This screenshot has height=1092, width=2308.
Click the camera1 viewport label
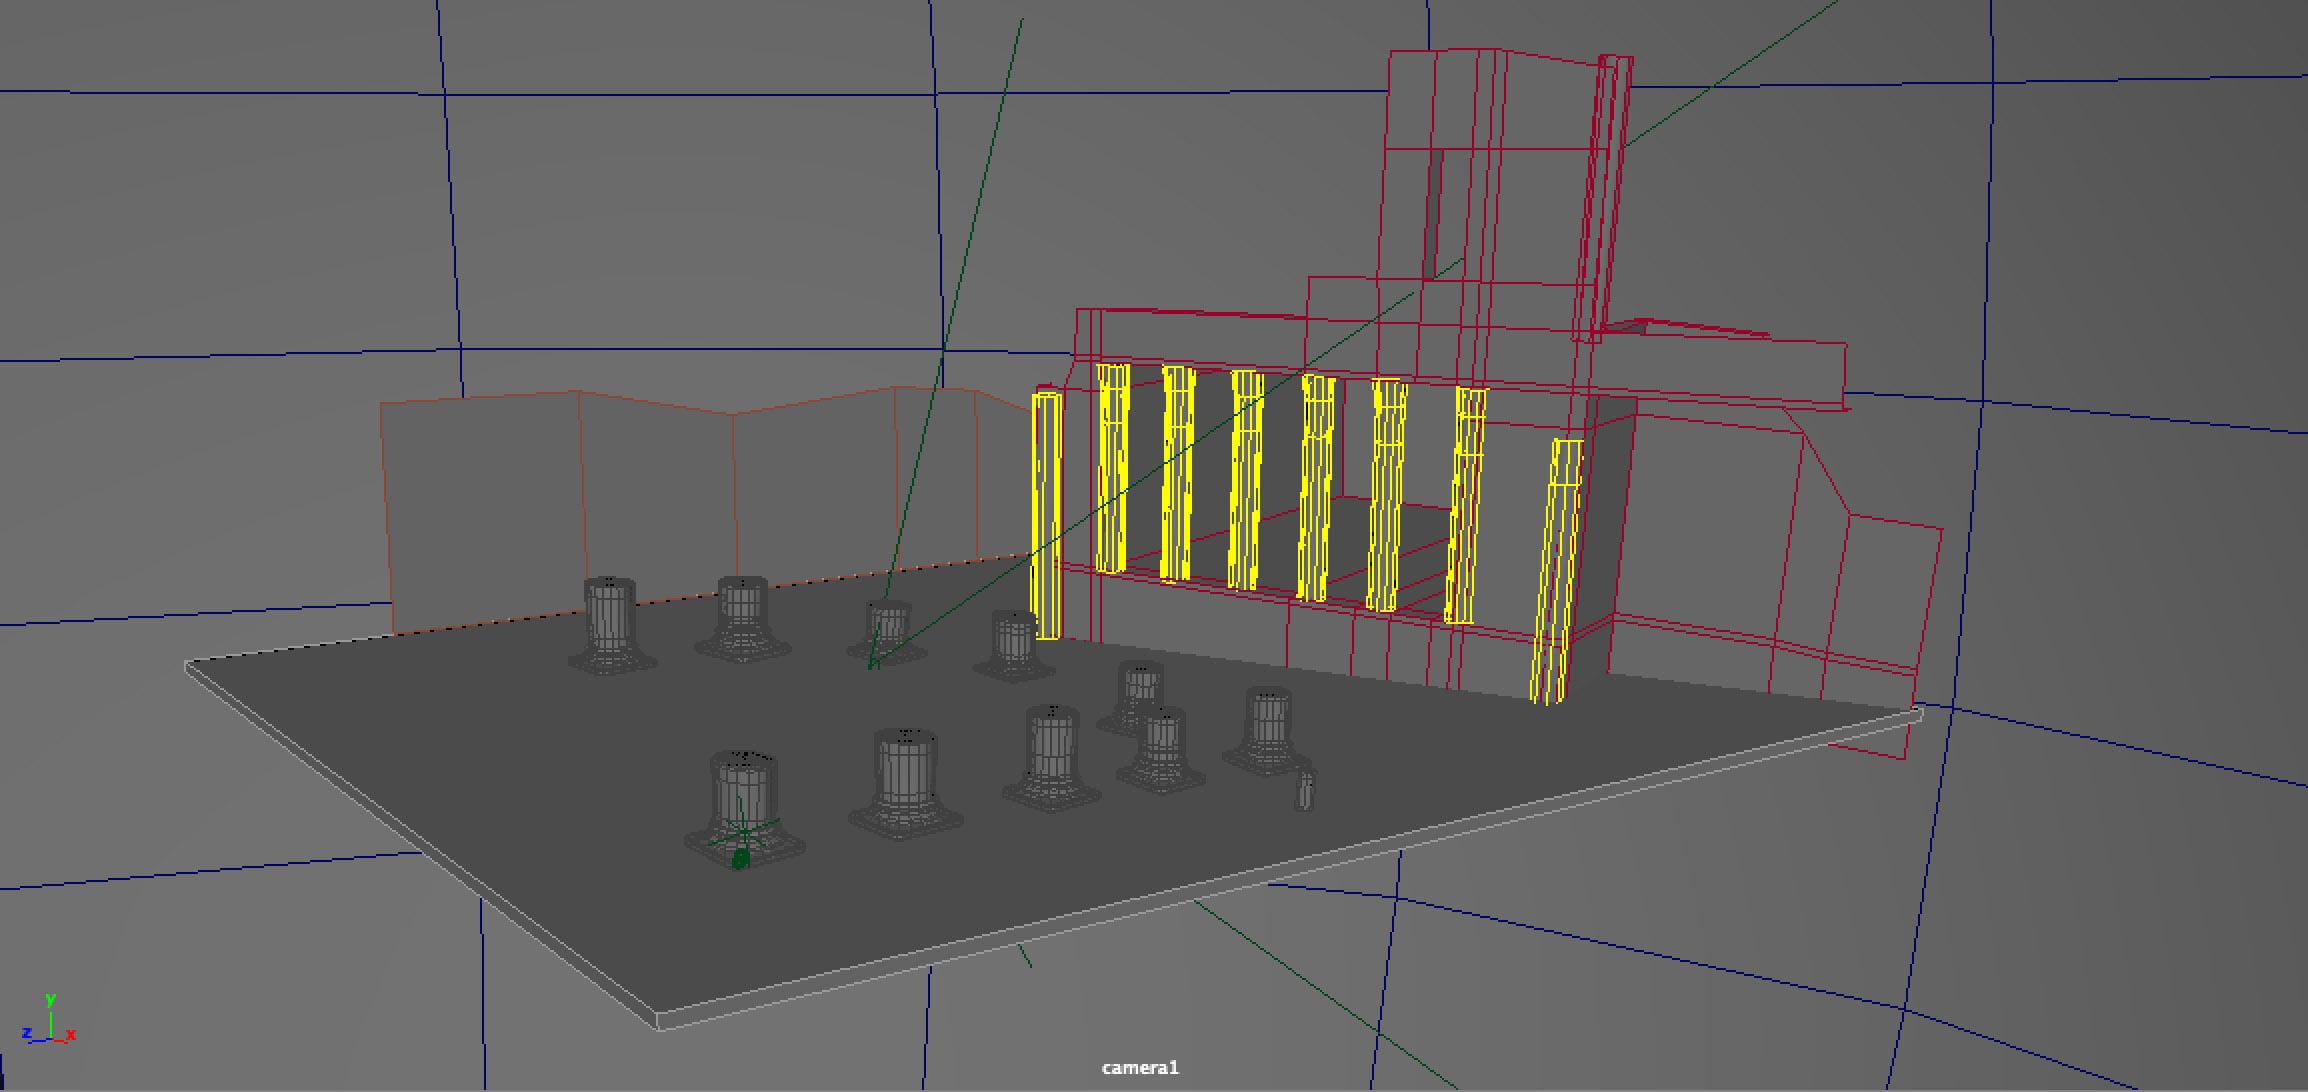[1140, 1068]
